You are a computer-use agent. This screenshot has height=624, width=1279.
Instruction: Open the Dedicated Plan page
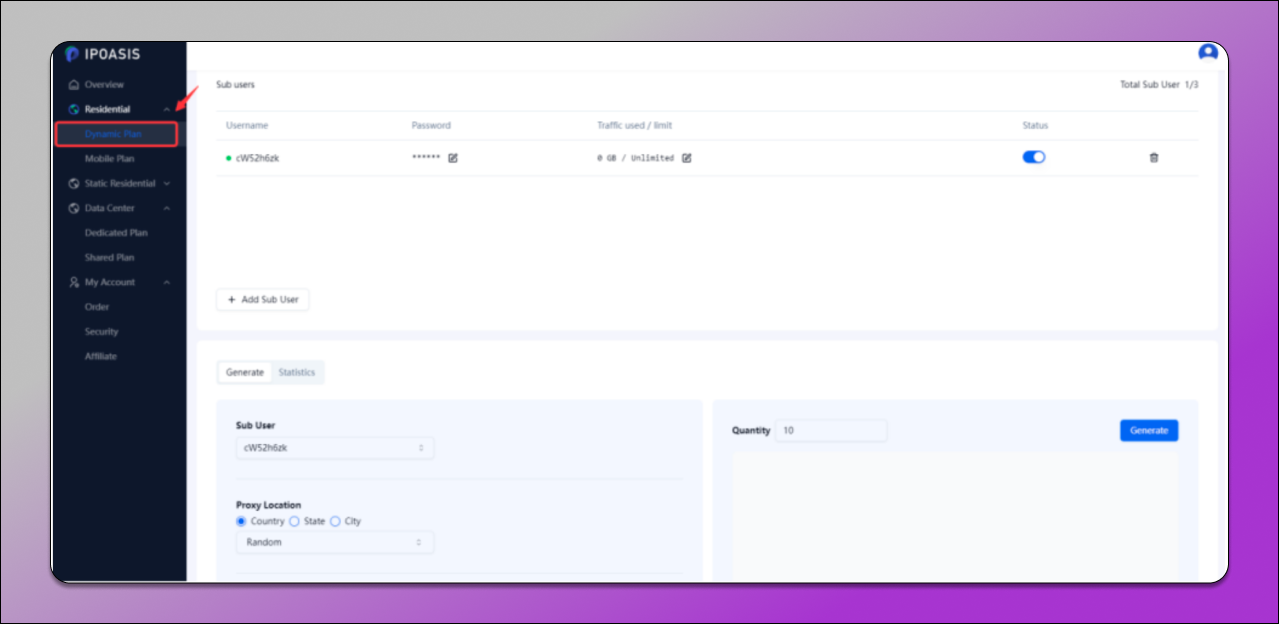[116, 233]
